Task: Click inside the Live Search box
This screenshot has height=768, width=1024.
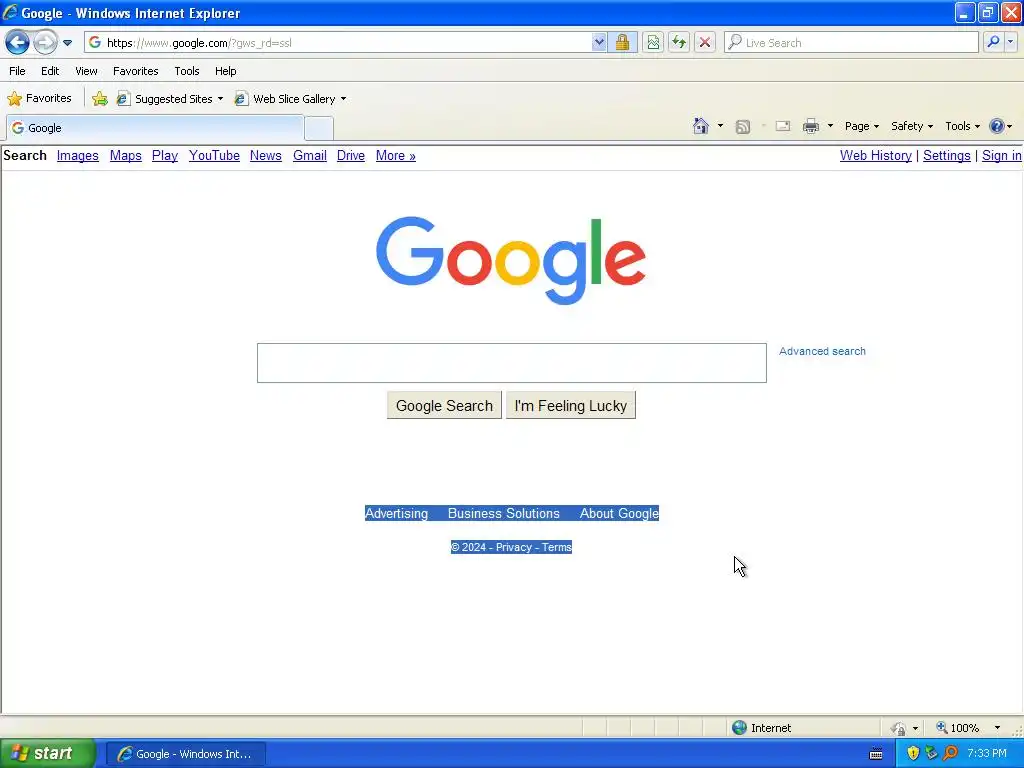Action: (x=852, y=42)
